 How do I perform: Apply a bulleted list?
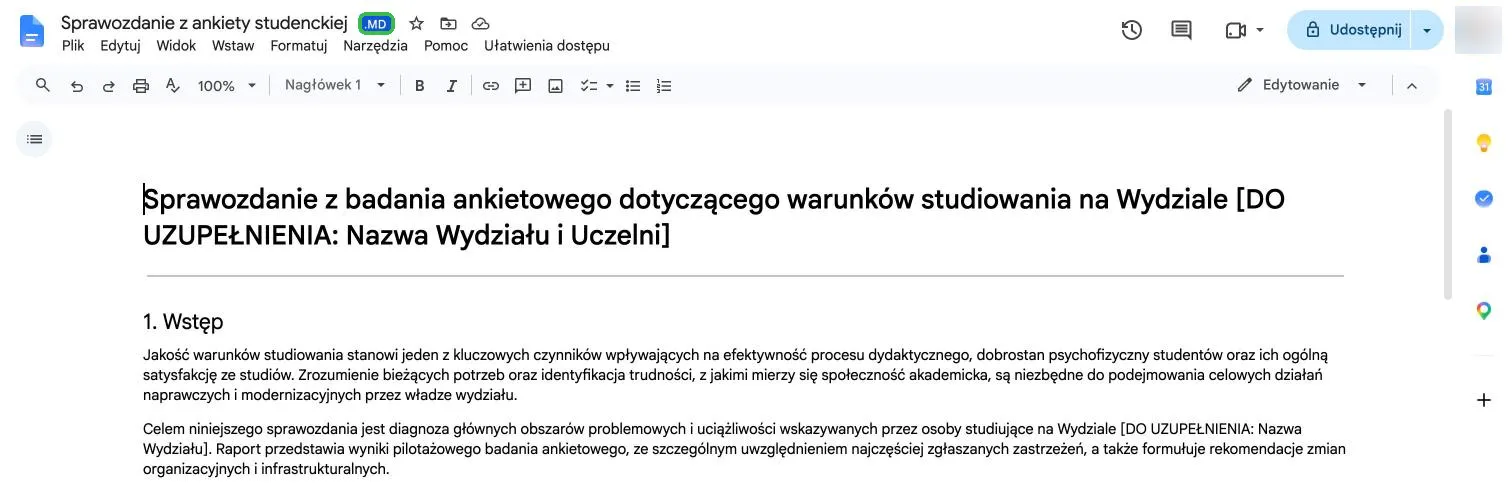pyautogui.click(x=633, y=86)
